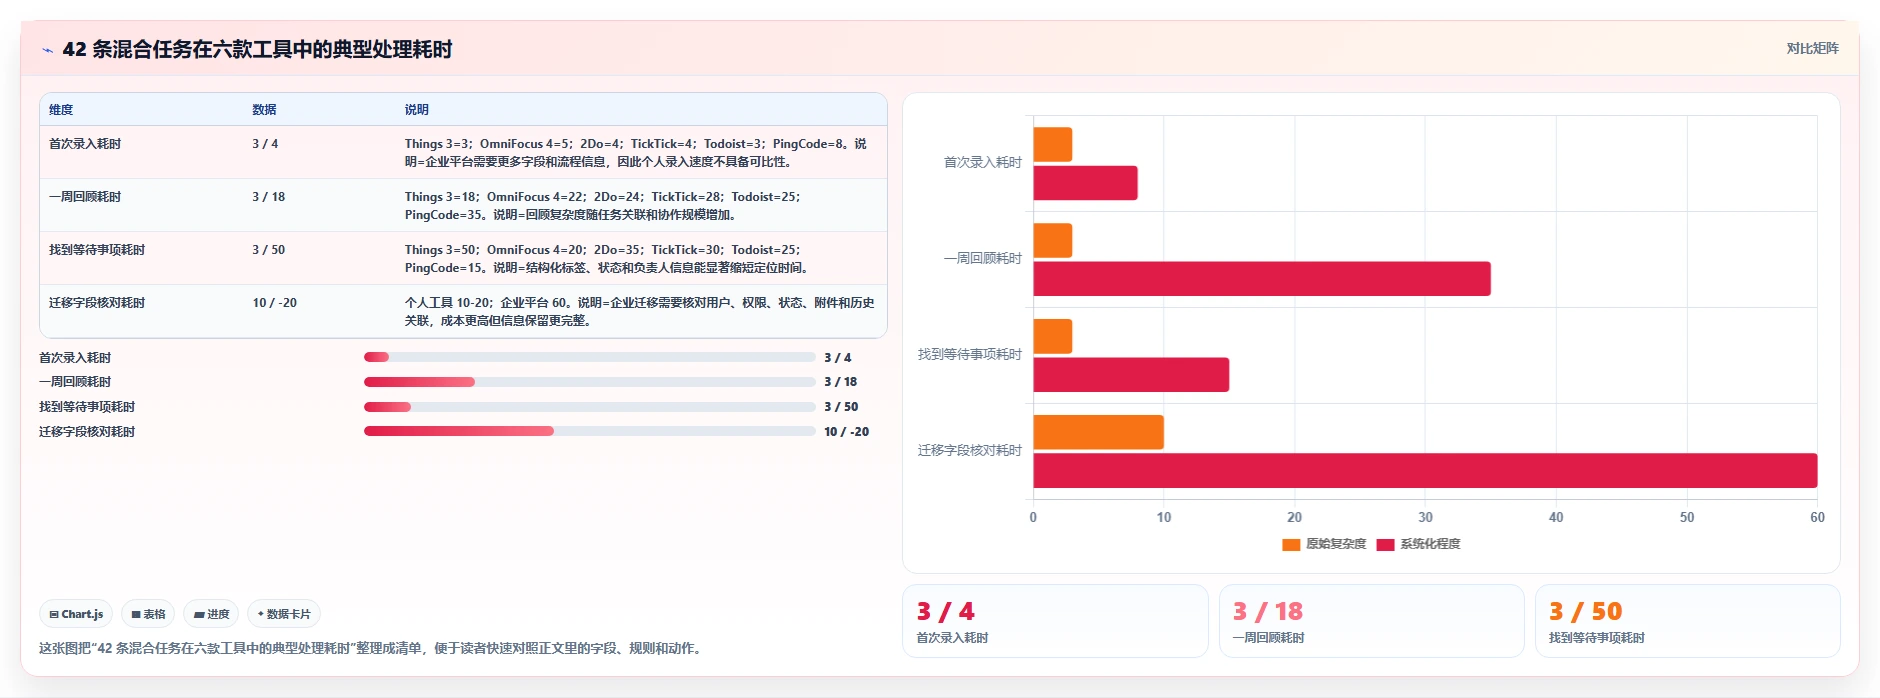Click the red bar for 迁移字段核对耗时 in chart
Viewport: 1880px width, 698px height.
pos(1425,471)
